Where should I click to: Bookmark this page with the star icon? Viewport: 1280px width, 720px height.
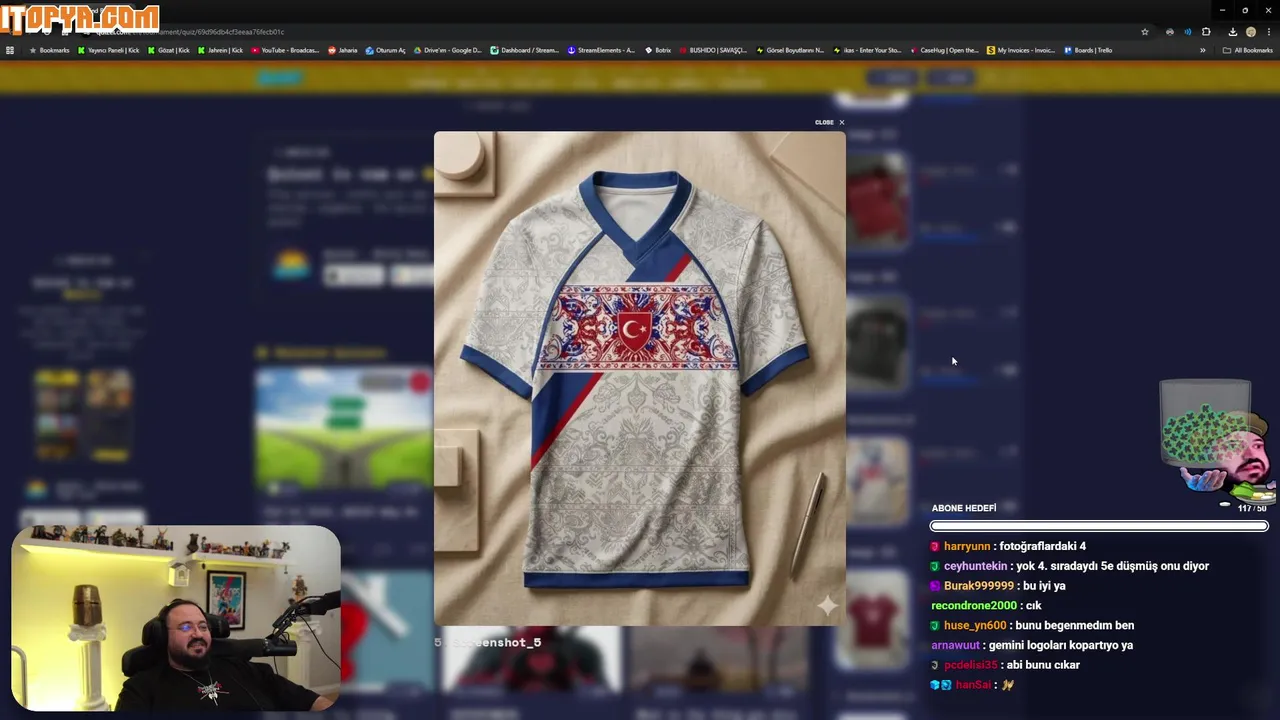[x=1145, y=32]
